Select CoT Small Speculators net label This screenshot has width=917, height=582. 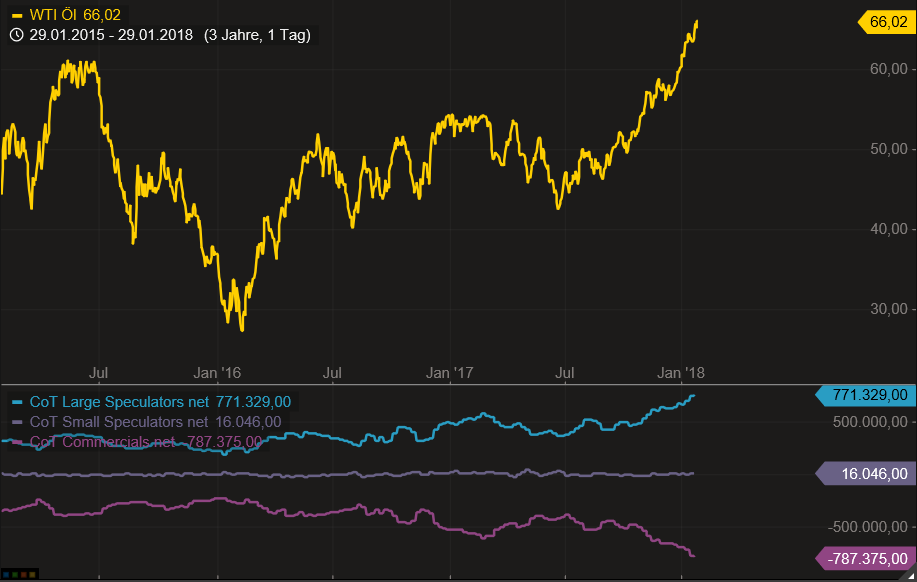[x=119, y=422]
